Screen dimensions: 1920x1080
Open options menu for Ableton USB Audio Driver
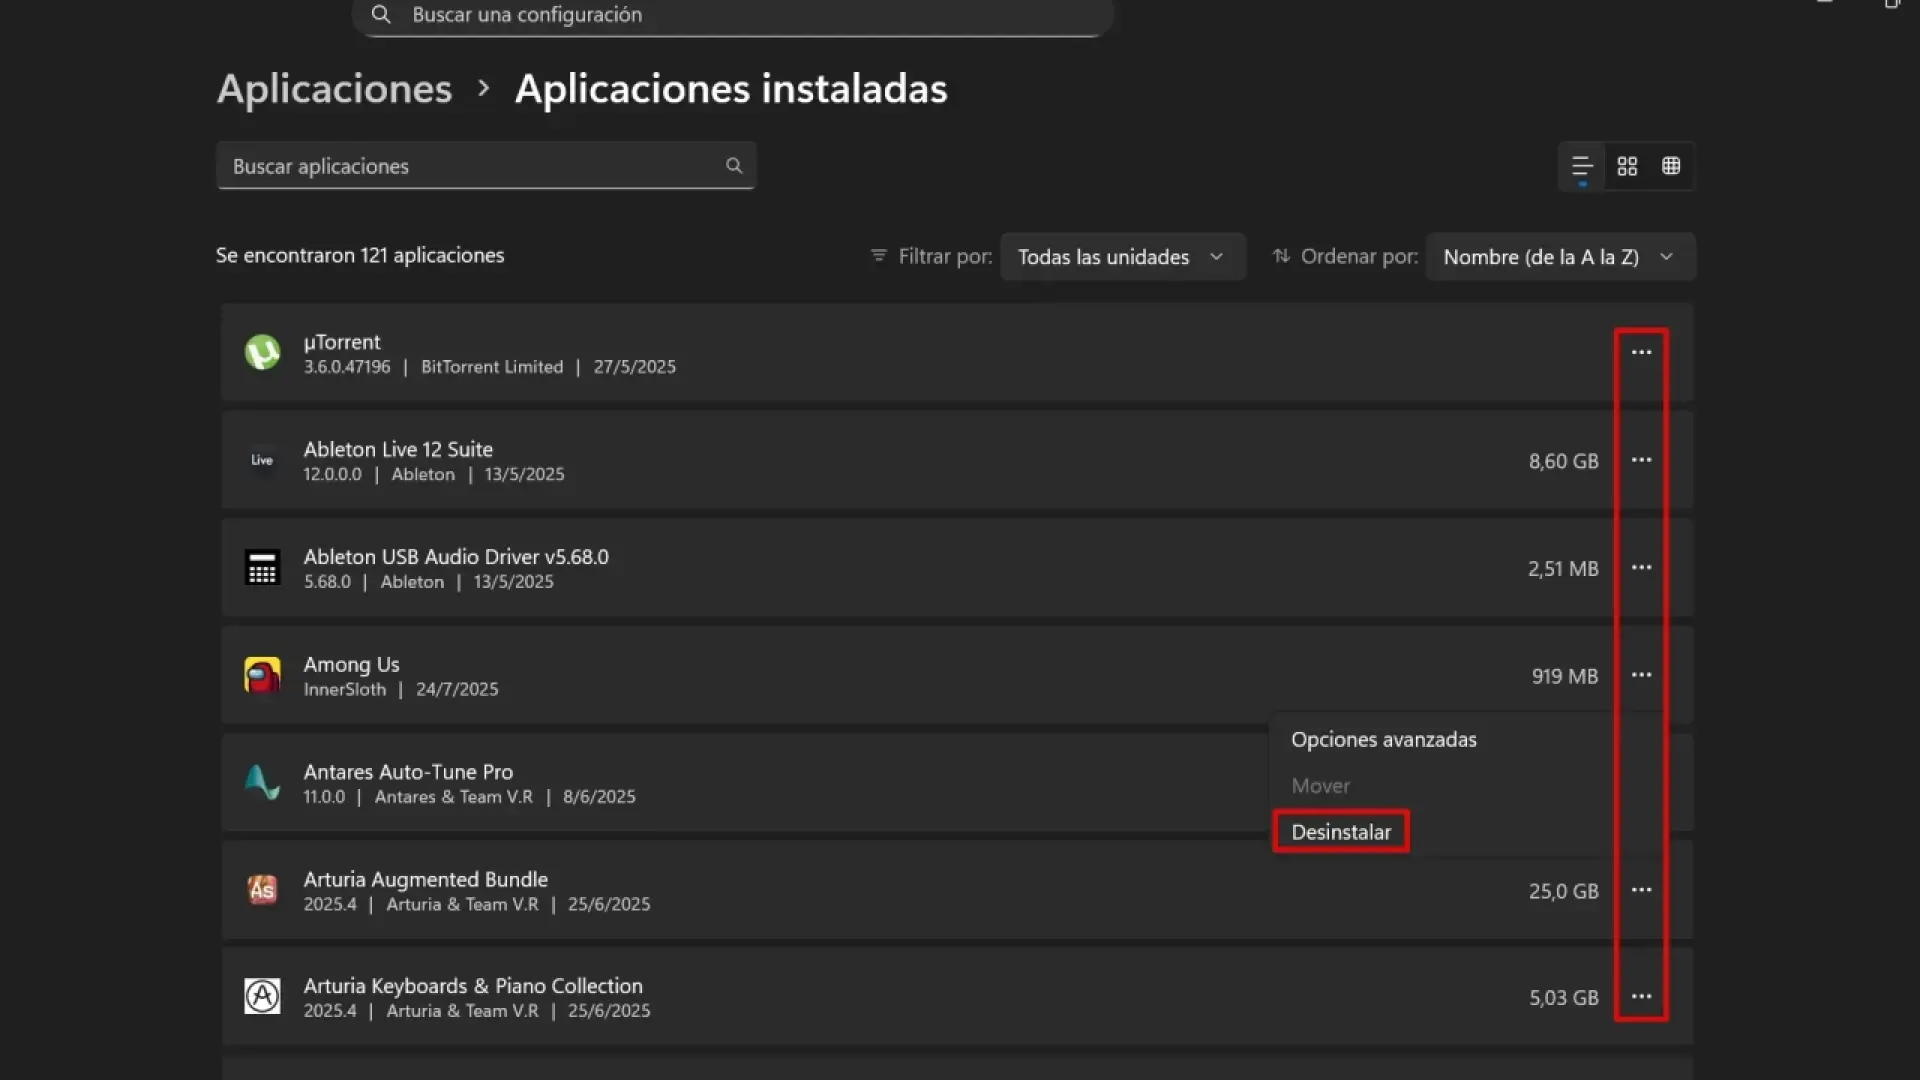pyautogui.click(x=1641, y=567)
